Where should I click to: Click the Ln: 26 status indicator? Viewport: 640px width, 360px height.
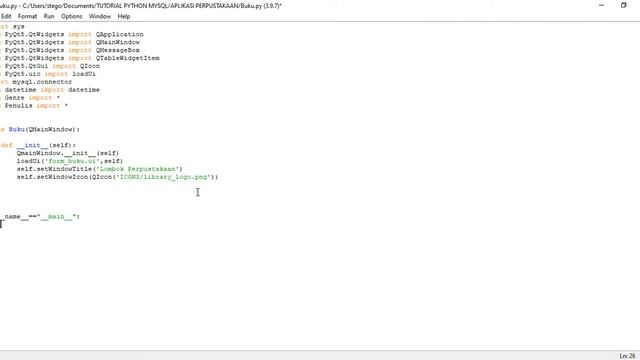(x=627, y=356)
